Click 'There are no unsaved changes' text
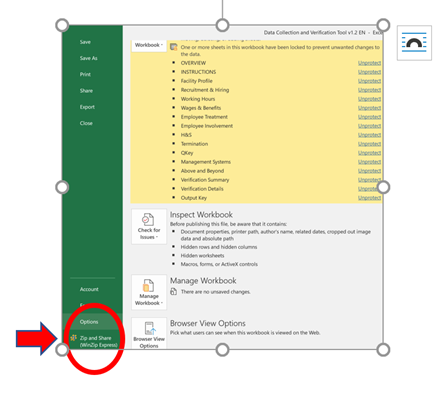Screen dimensions: 440x400 coord(215,292)
